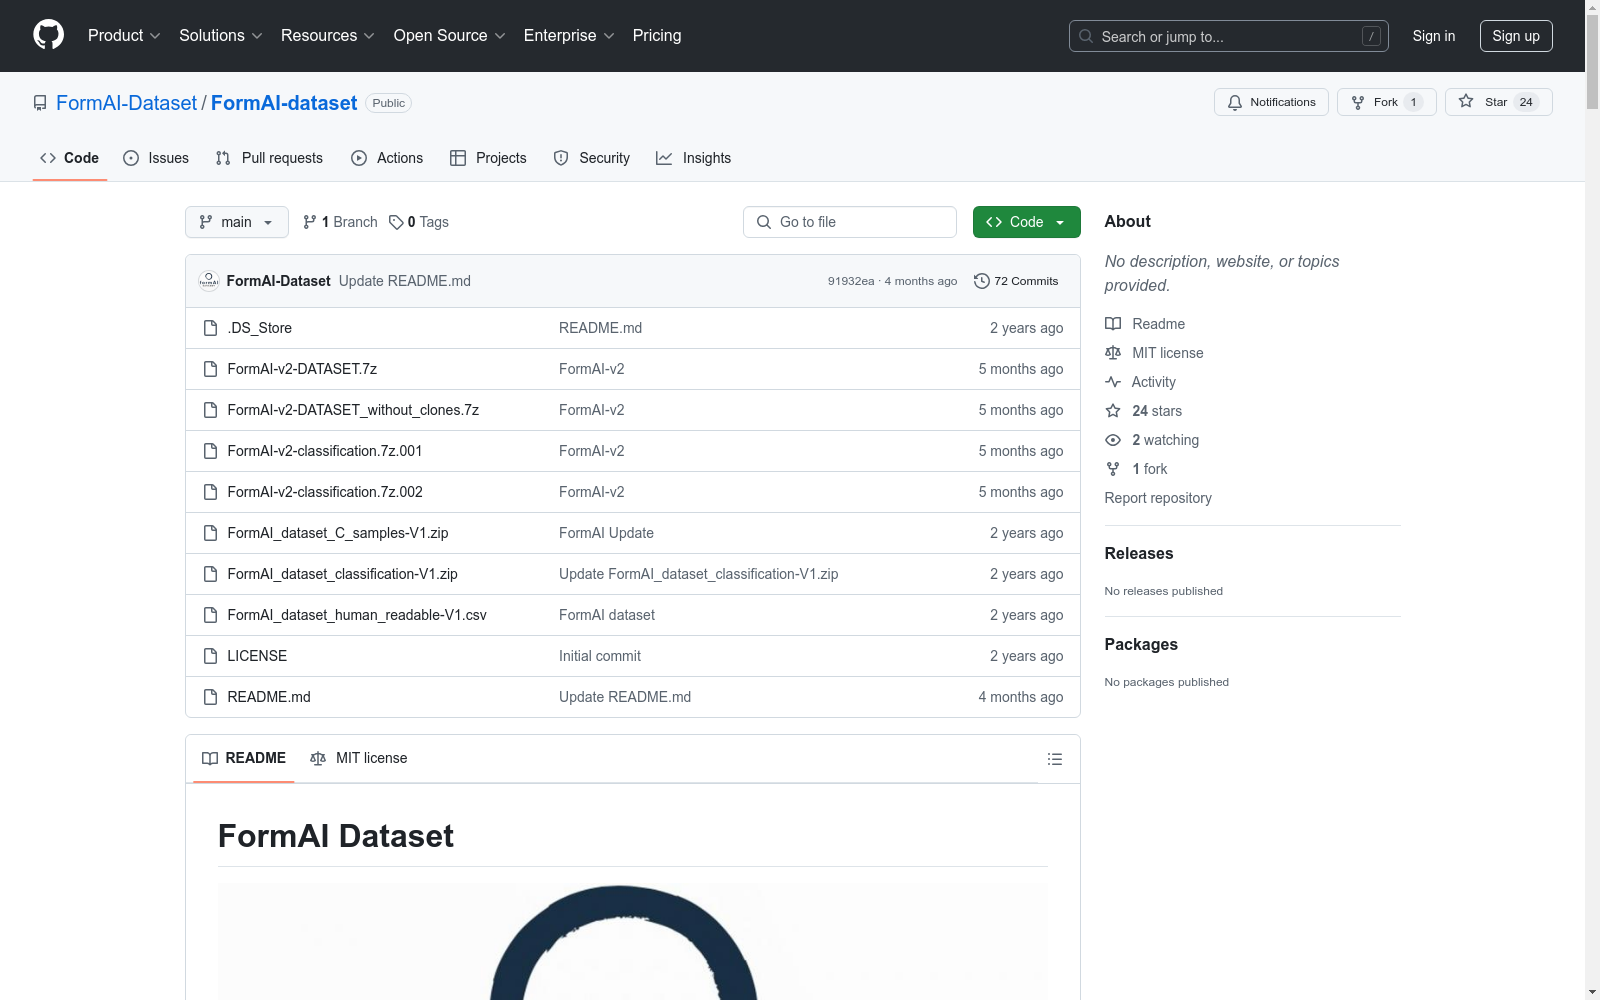This screenshot has width=1600, height=1000.
Task: Open the FormAI-Dataset owner profile link
Action: click(127, 103)
